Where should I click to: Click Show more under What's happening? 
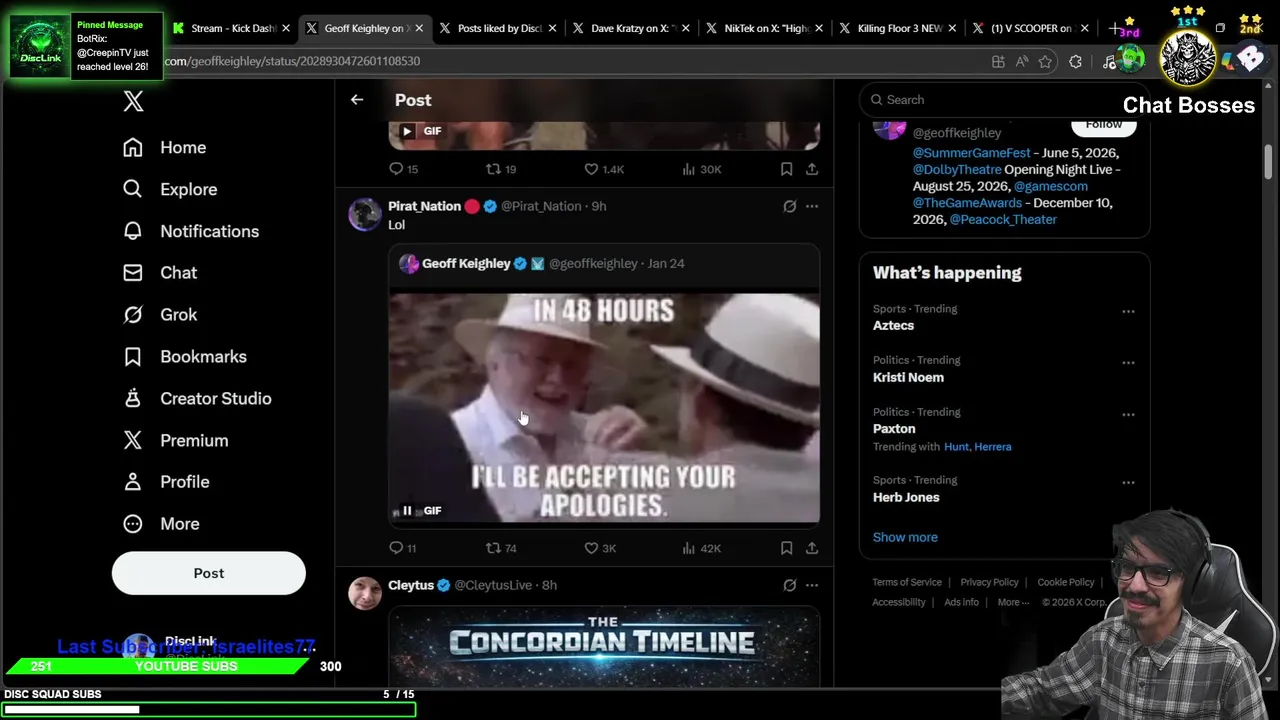tap(905, 537)
